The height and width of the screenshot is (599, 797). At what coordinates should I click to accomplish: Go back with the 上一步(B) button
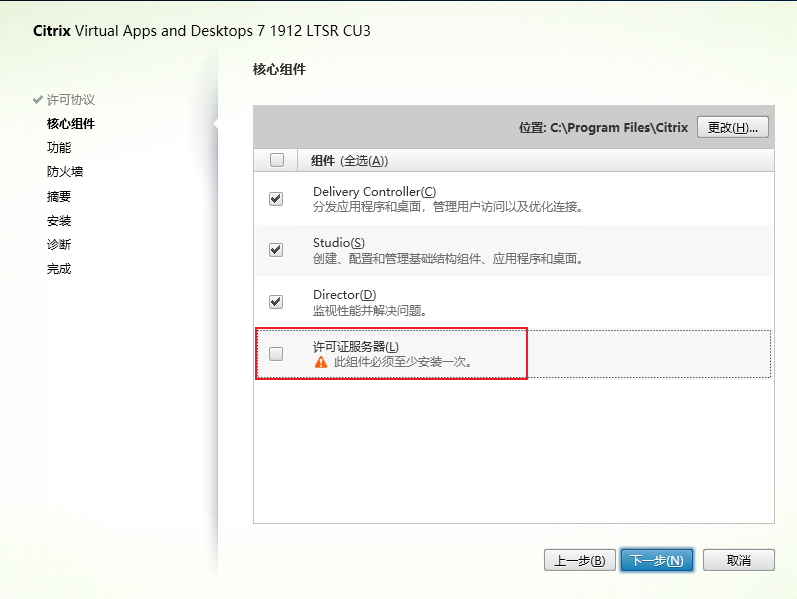579,560
